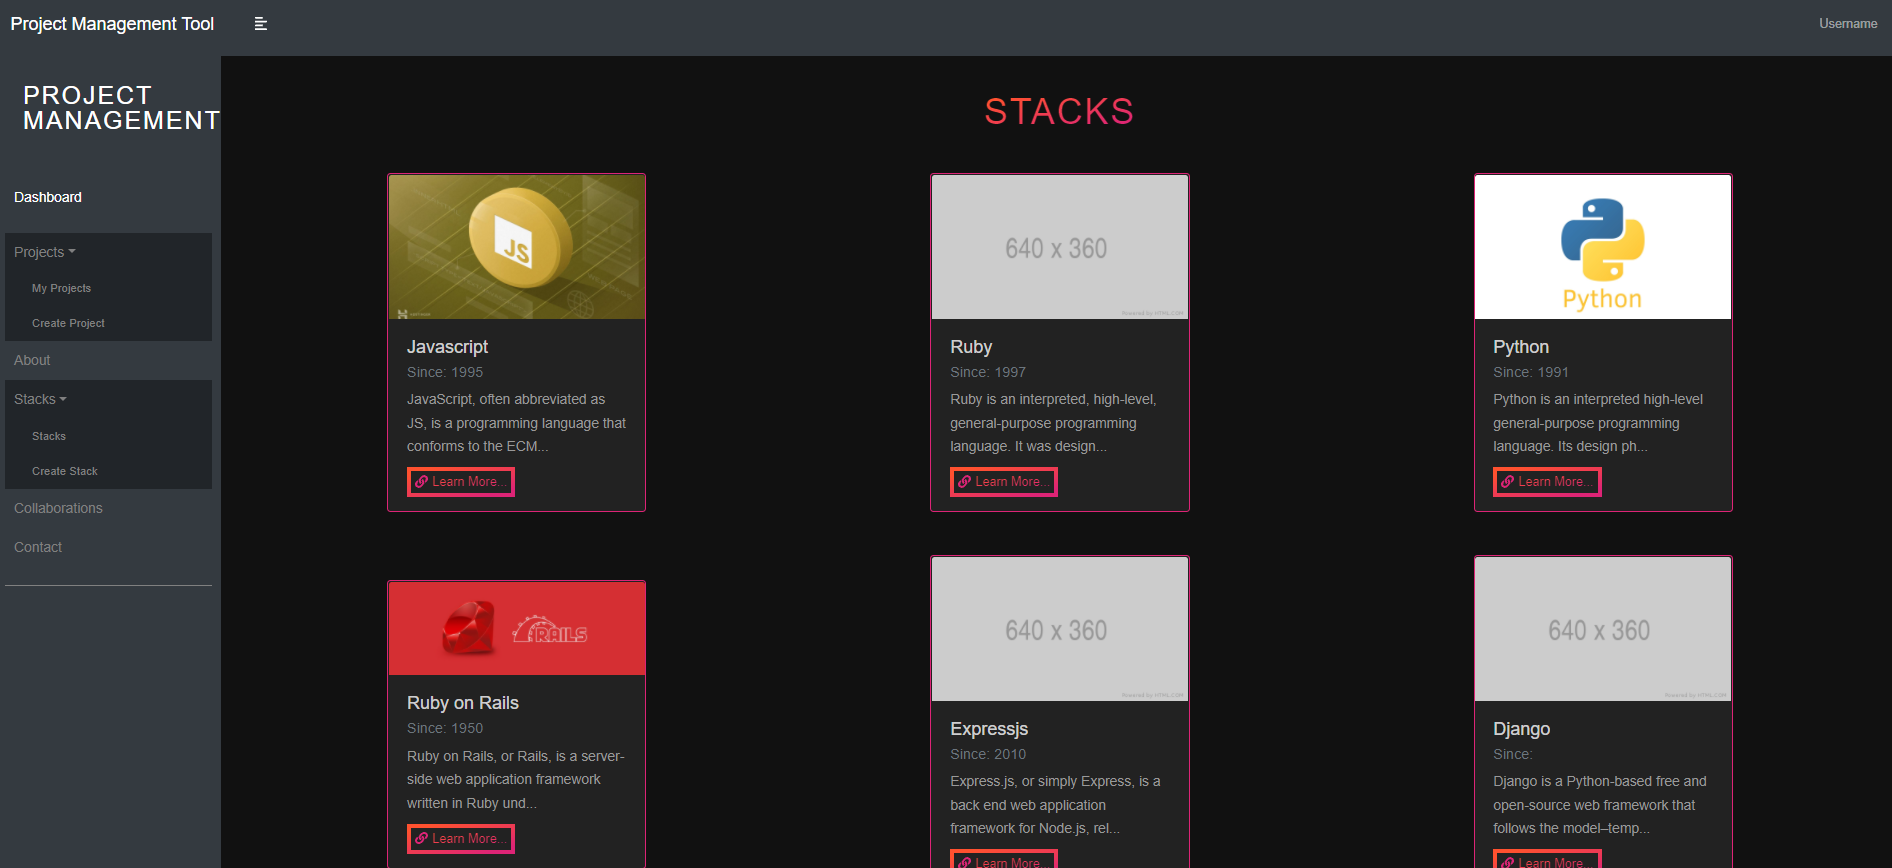Open My Projects in sidebar

pyautogui.click(x=61, y=288)
